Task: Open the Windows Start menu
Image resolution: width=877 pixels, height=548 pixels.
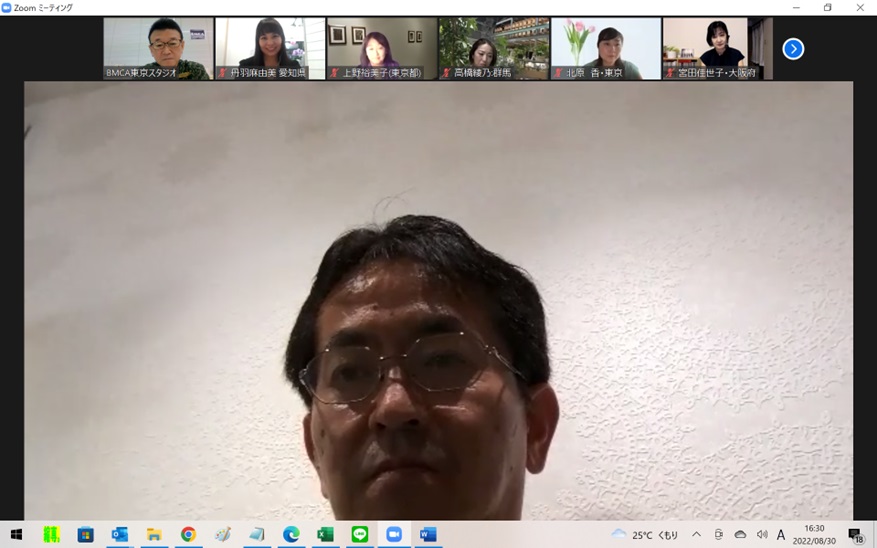Action: (16, 535)
